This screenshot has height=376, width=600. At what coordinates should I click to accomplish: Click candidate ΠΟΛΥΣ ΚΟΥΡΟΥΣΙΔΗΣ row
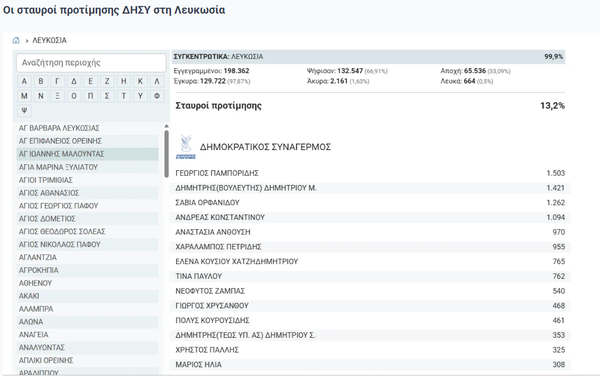(x=370, y=320)
